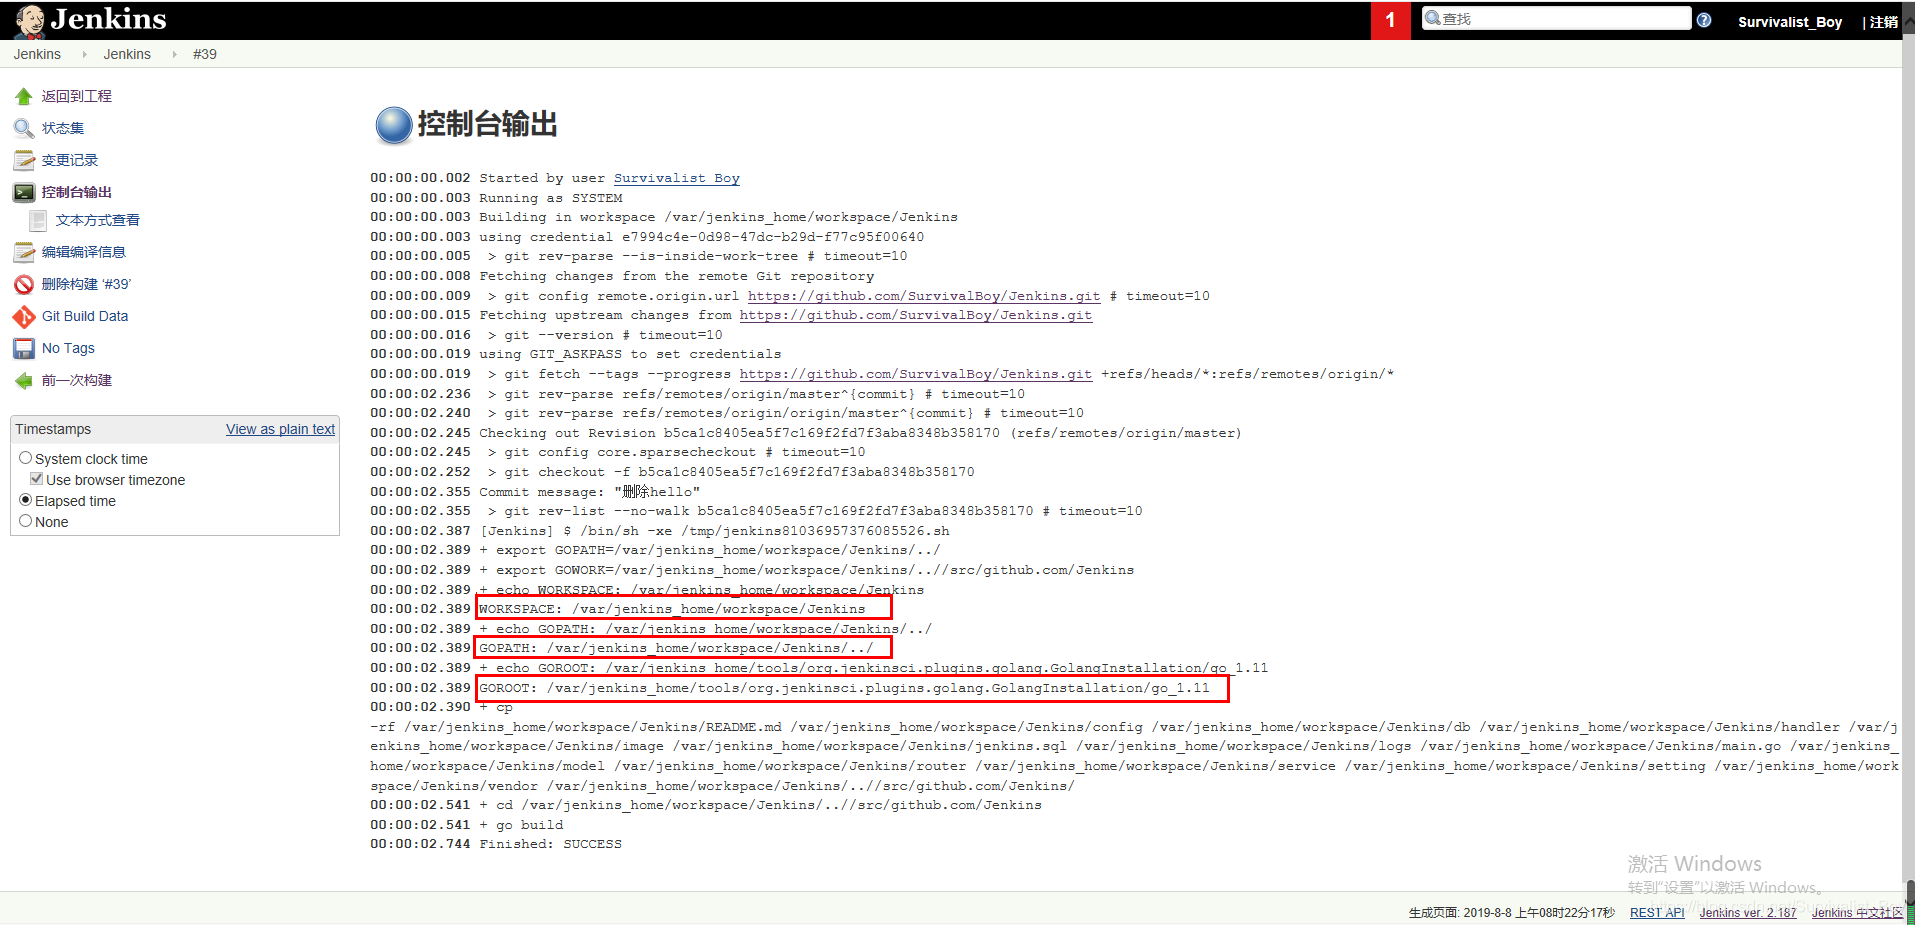Click the green up-arrow back-to-project icon
Image resolution: width=1915 pixels, height=925 pixels.
24,96
